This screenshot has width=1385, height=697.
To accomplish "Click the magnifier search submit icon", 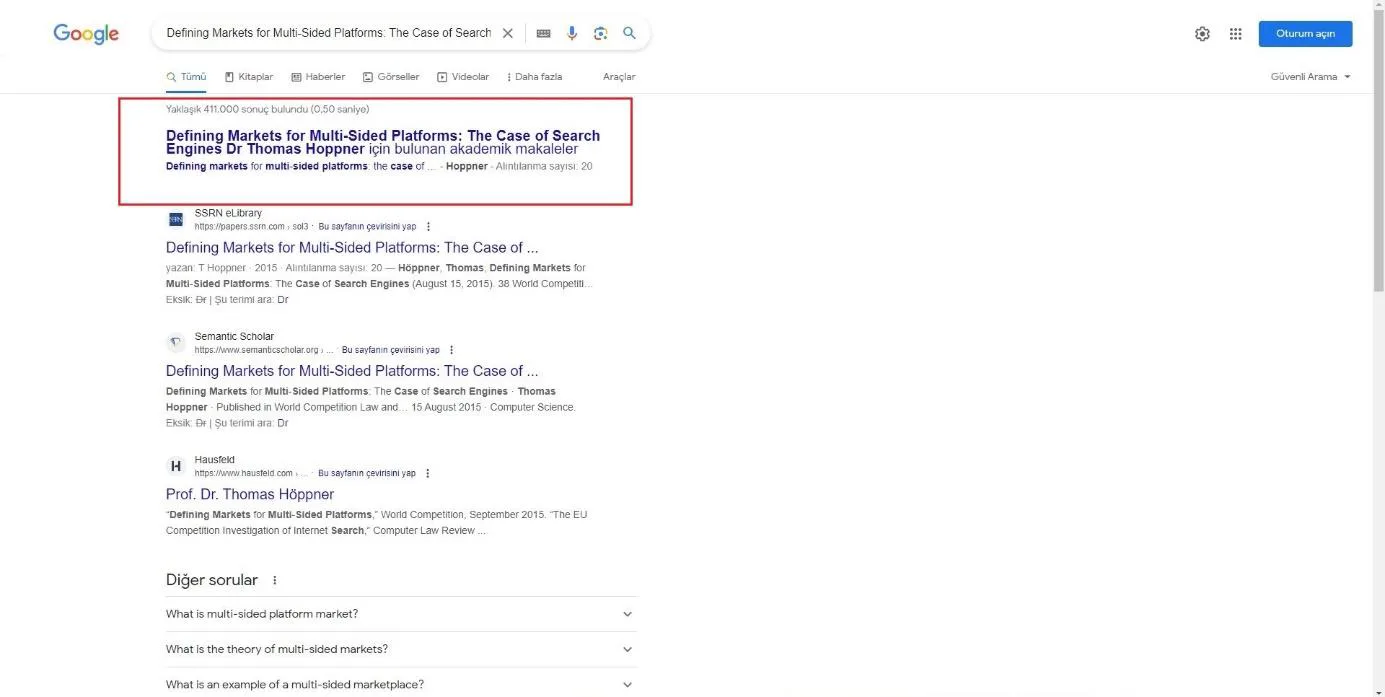I will click(x=629, y=33).
